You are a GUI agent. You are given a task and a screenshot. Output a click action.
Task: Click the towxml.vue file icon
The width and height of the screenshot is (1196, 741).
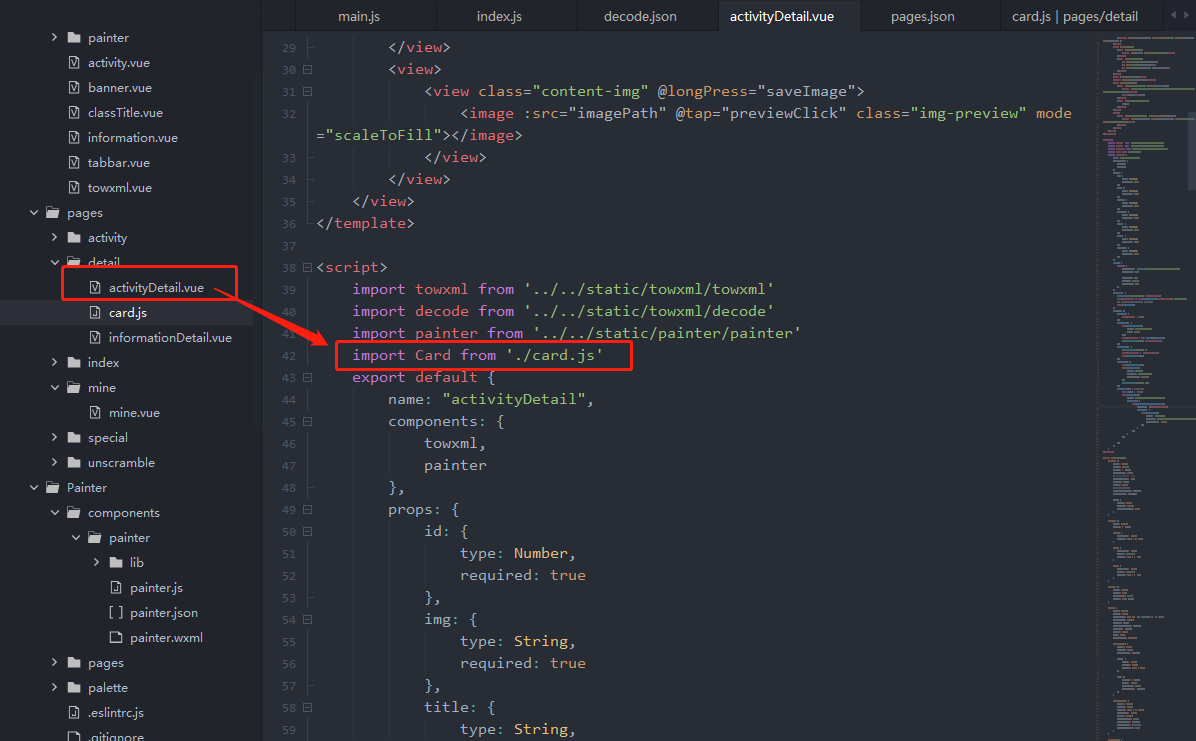click(74, 188)
